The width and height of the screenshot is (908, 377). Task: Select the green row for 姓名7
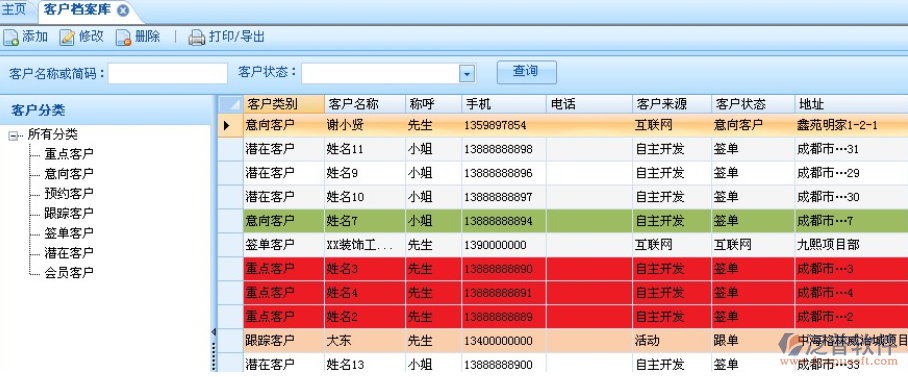tap(563, 221)
